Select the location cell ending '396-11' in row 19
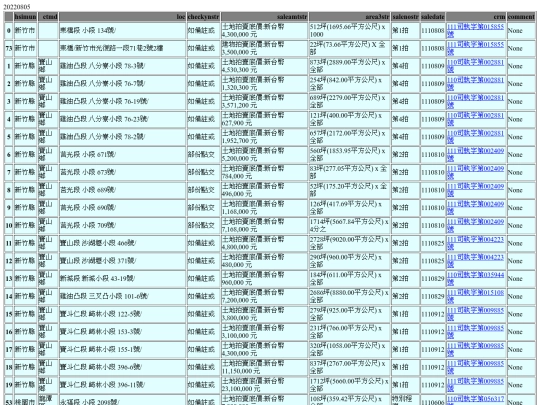 point(122,385)
